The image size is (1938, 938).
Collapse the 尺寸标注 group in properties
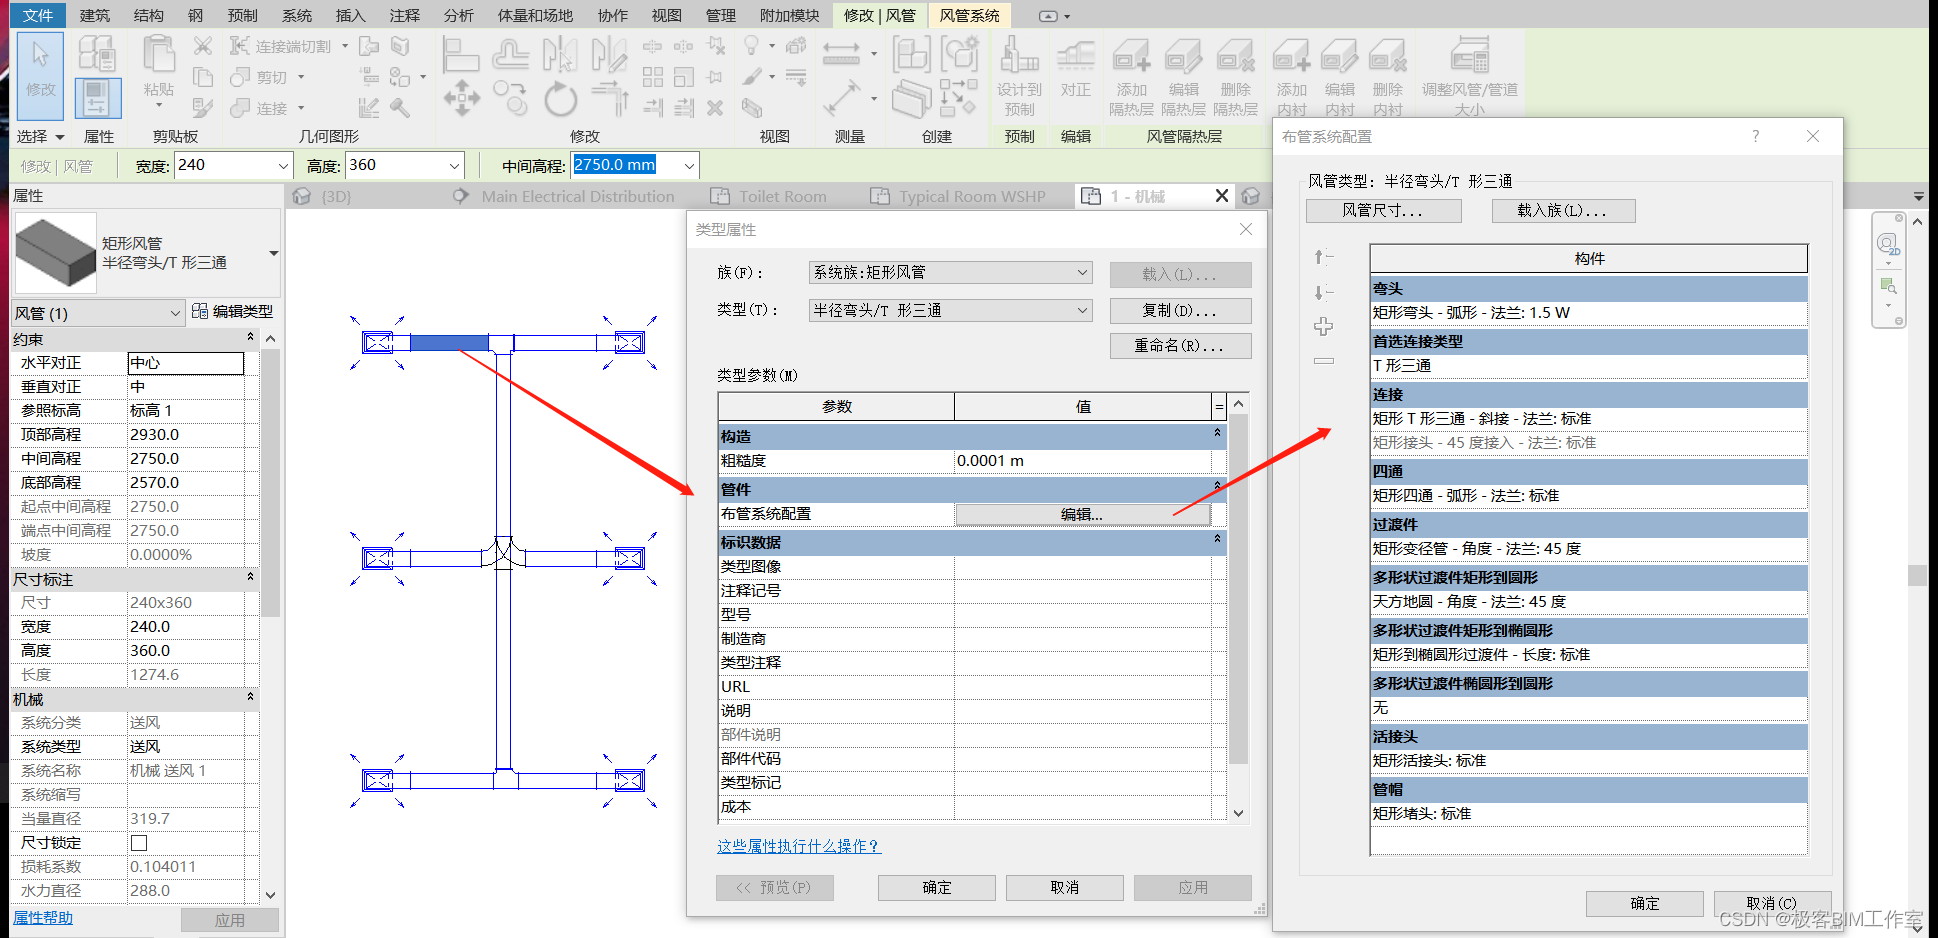click(x=250, y=578)
